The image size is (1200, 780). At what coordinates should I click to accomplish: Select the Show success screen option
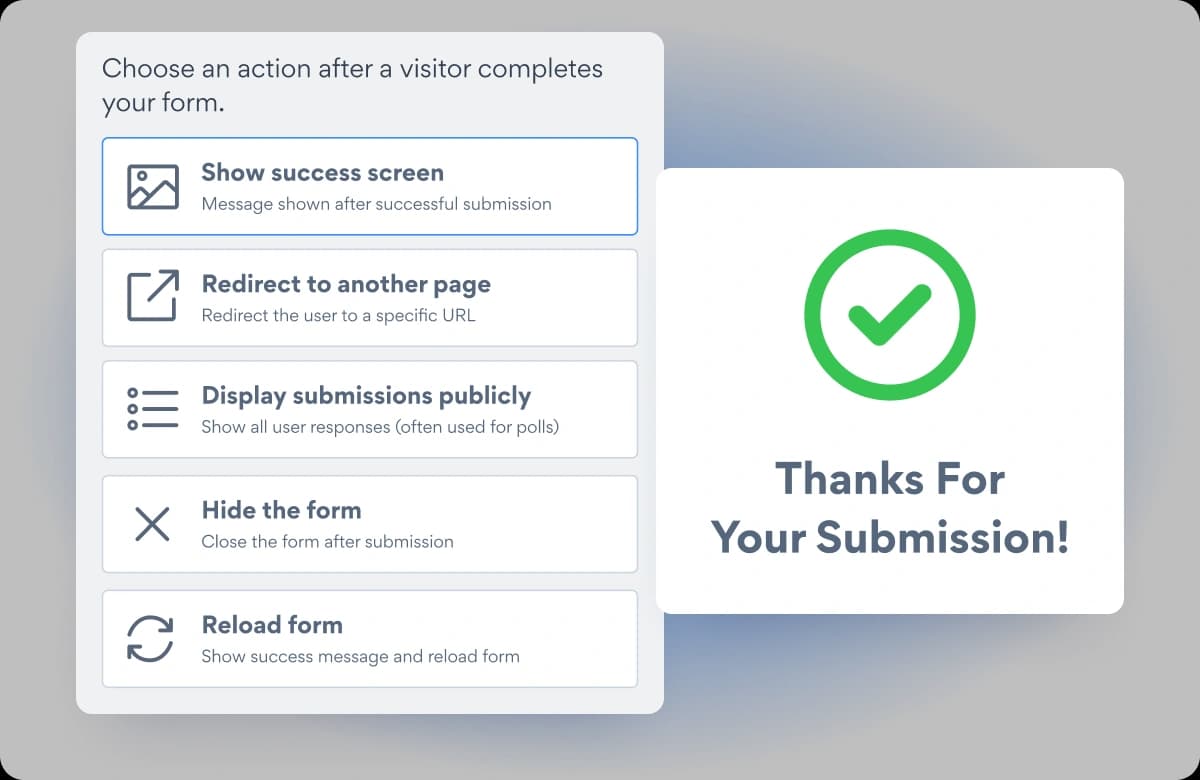click(x=370, y=186)
